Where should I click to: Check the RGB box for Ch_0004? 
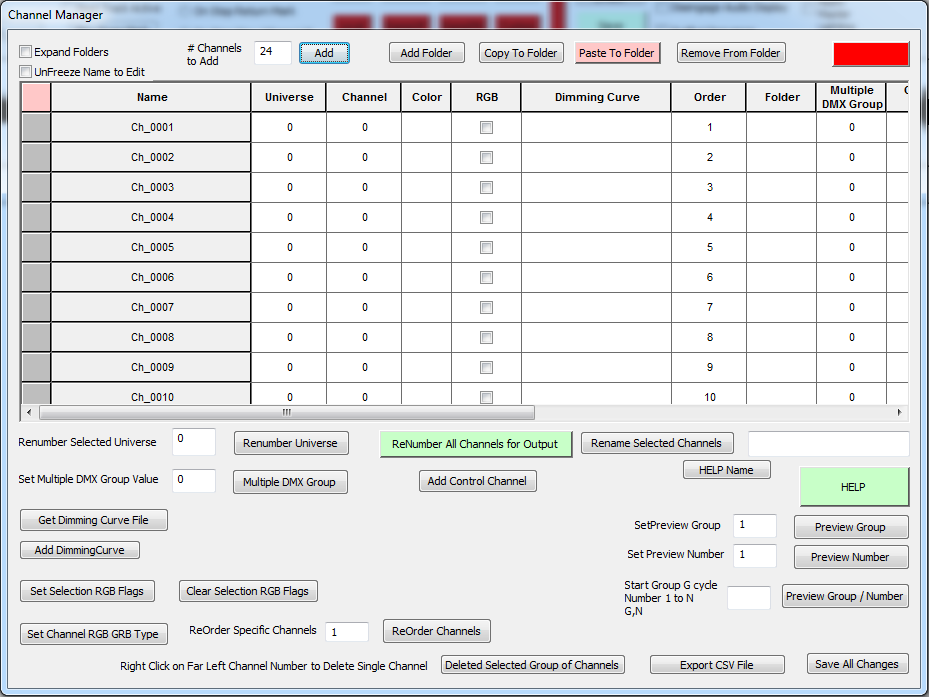tap(486, 218)
